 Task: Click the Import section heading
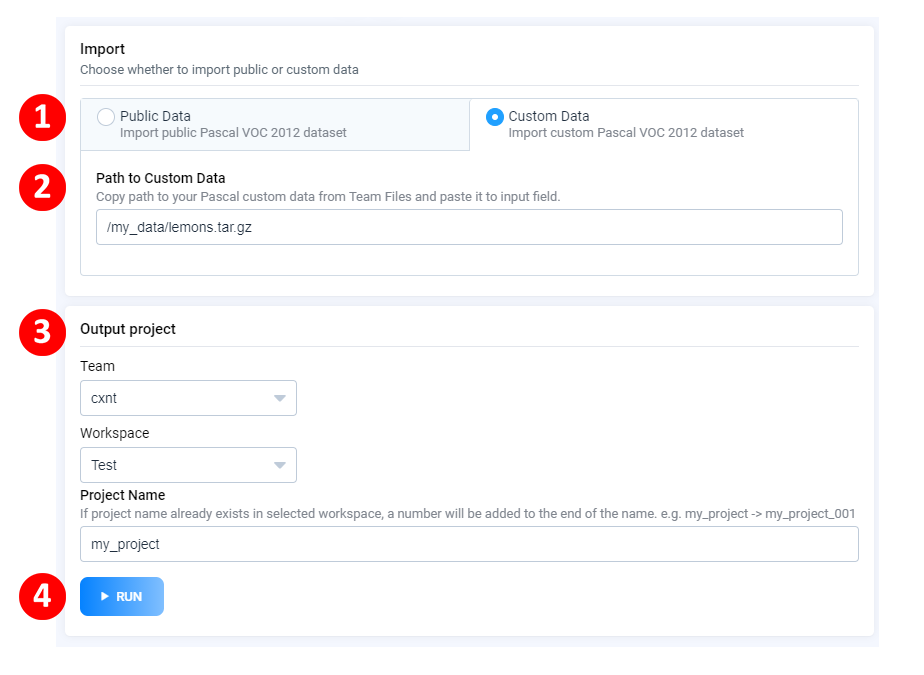point(103,49)
